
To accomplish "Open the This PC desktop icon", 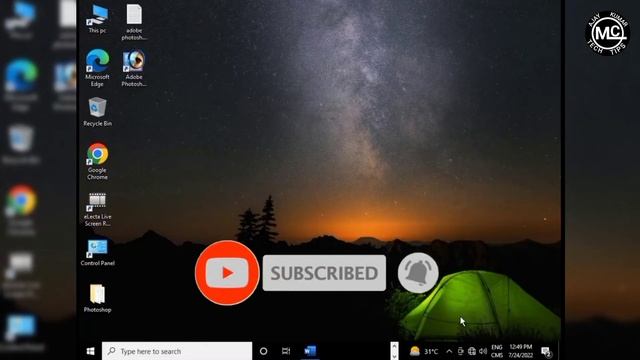I will [x=97, y=19].
